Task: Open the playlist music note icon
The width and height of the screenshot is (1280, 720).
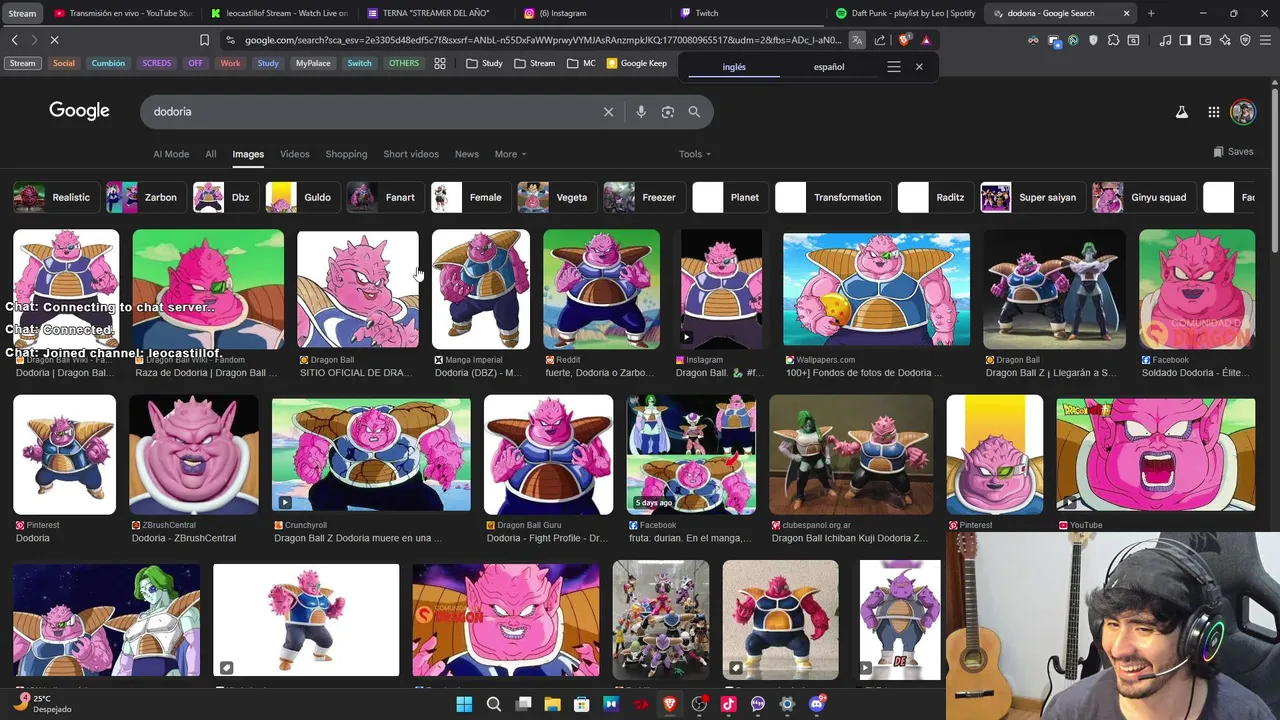Action: pyautogui.click(x=1165, y=40)
